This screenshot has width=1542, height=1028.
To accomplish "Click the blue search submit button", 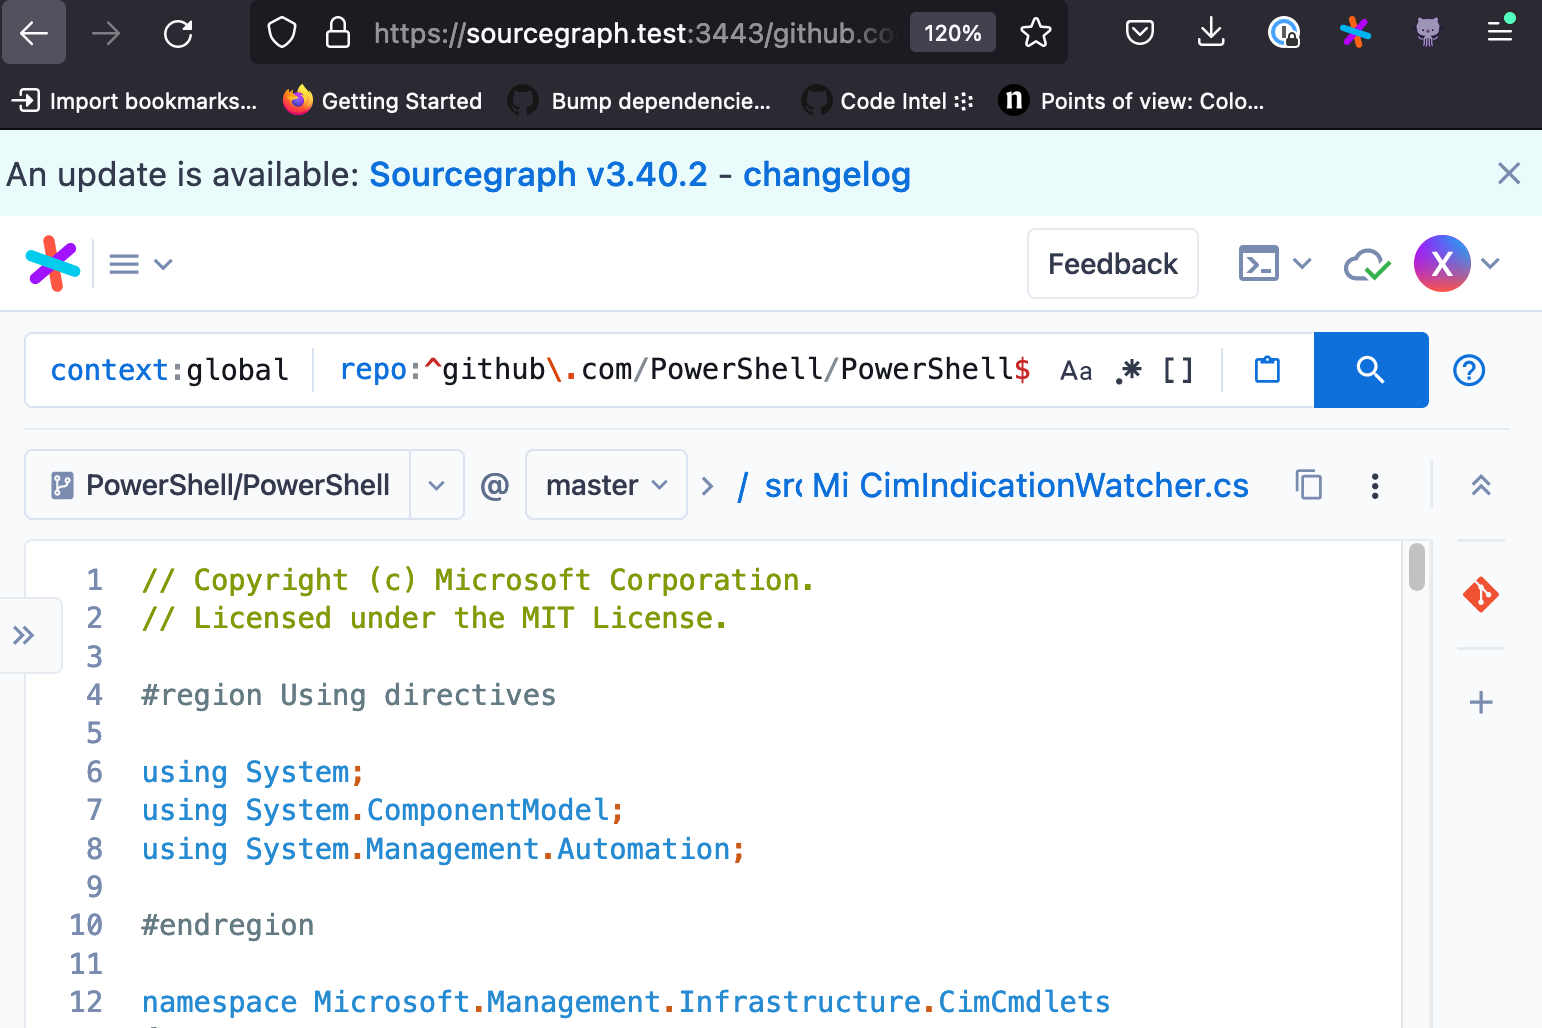I will (x=1371, y=370).
